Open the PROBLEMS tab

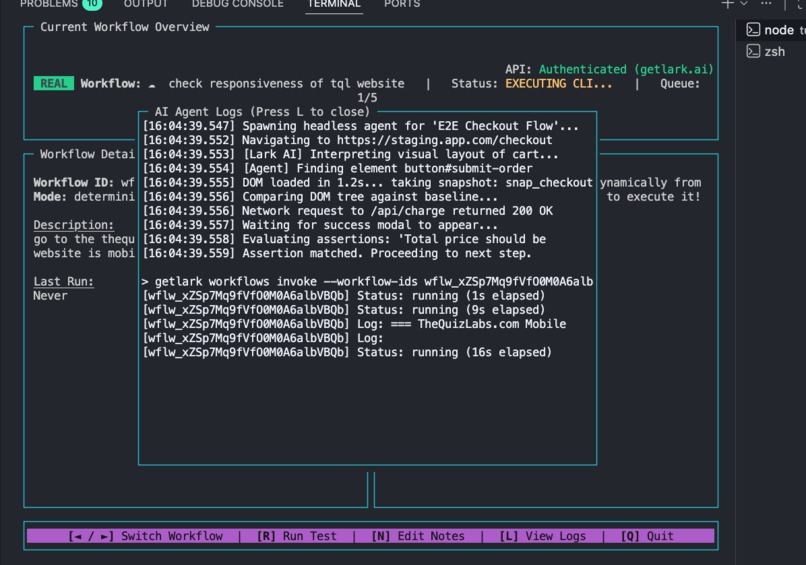[x=49, y=4]
